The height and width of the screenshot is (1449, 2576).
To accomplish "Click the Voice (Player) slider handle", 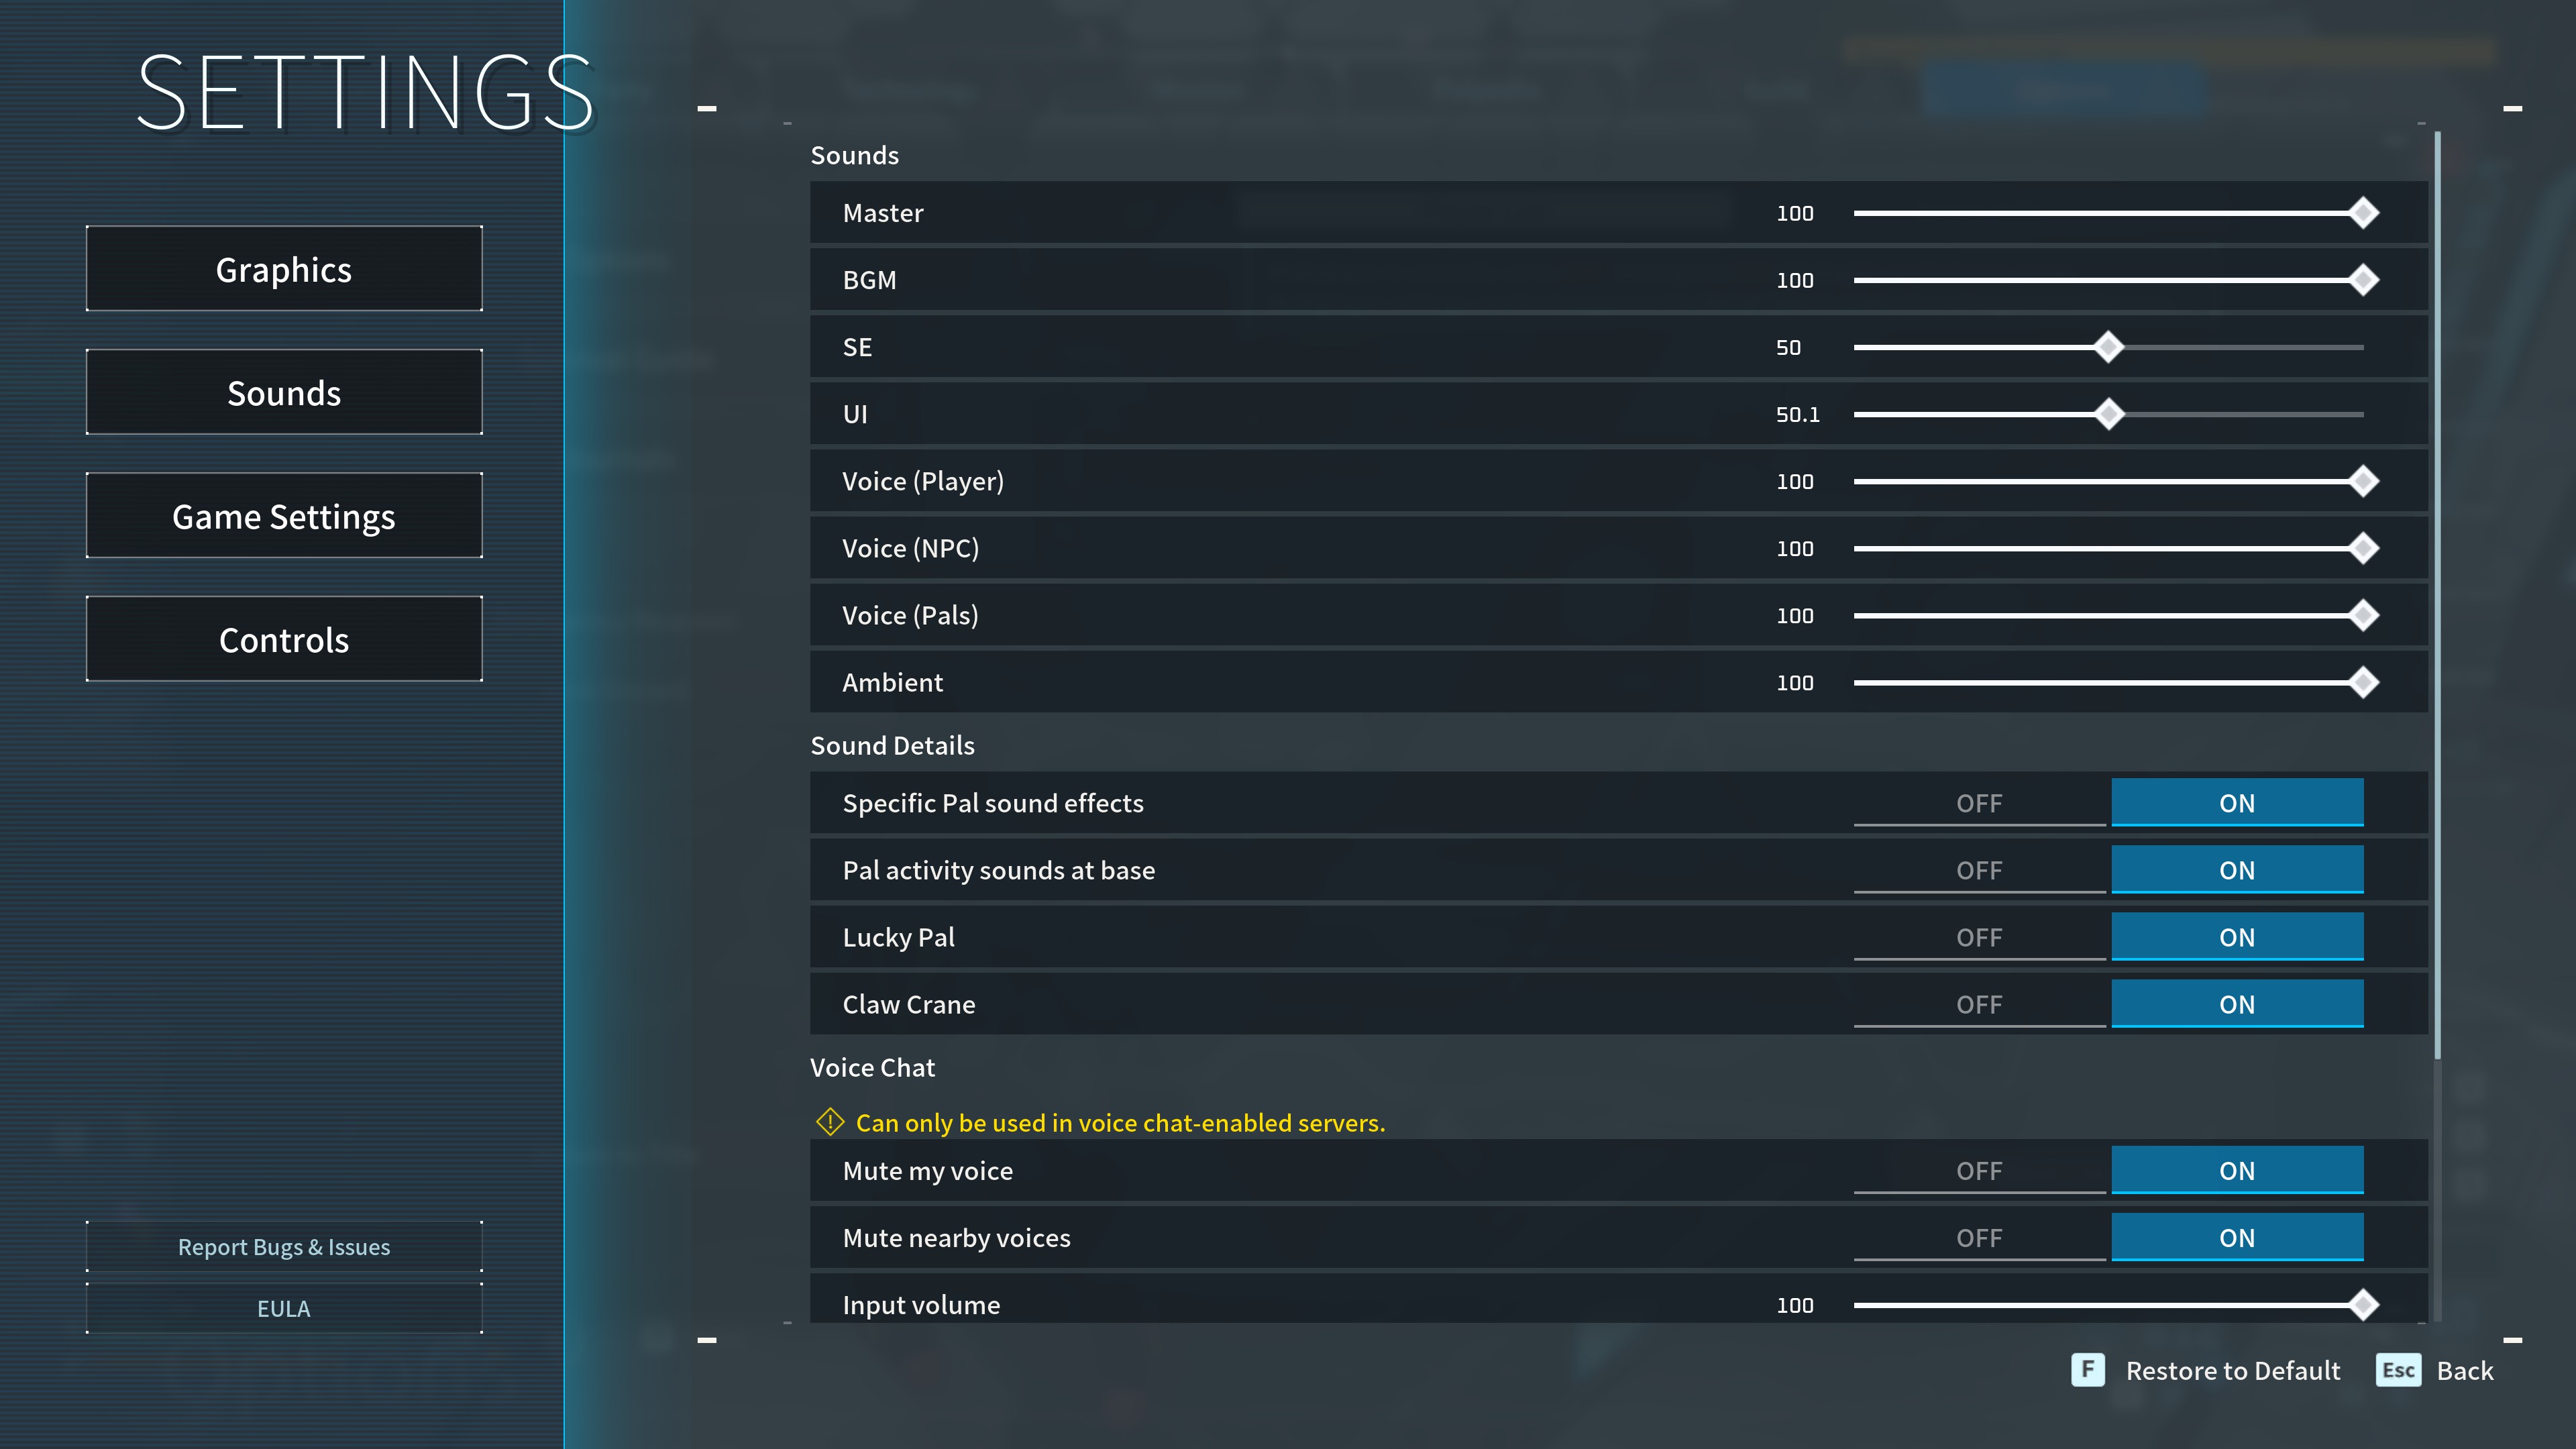I will click(x=2363, y=481).
